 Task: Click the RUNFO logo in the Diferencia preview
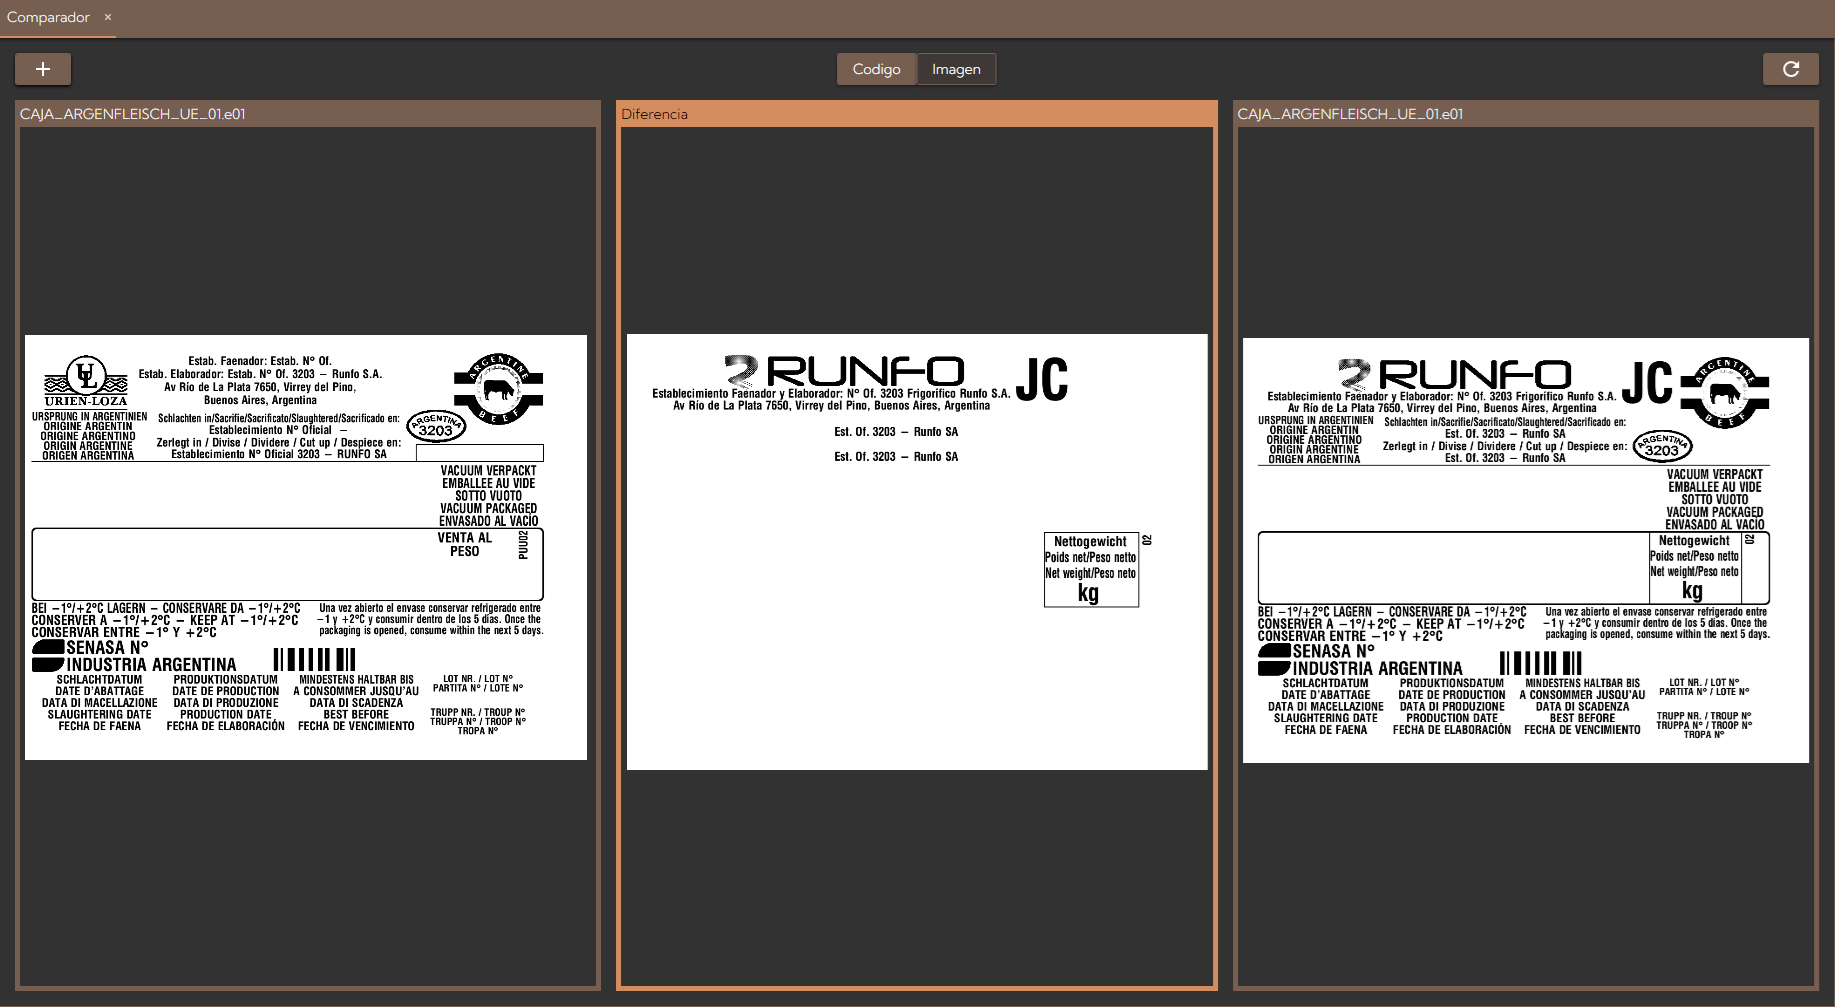[845, 371]
